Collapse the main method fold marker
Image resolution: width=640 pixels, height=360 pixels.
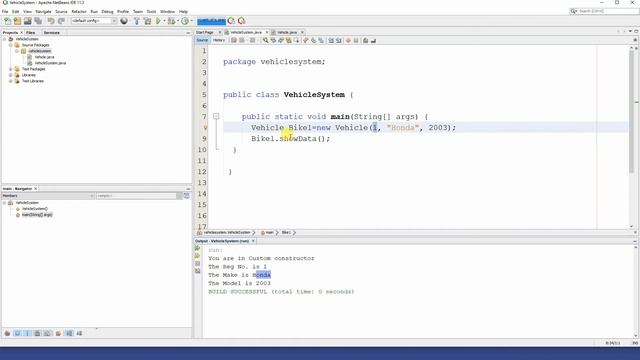click(216, 117)
